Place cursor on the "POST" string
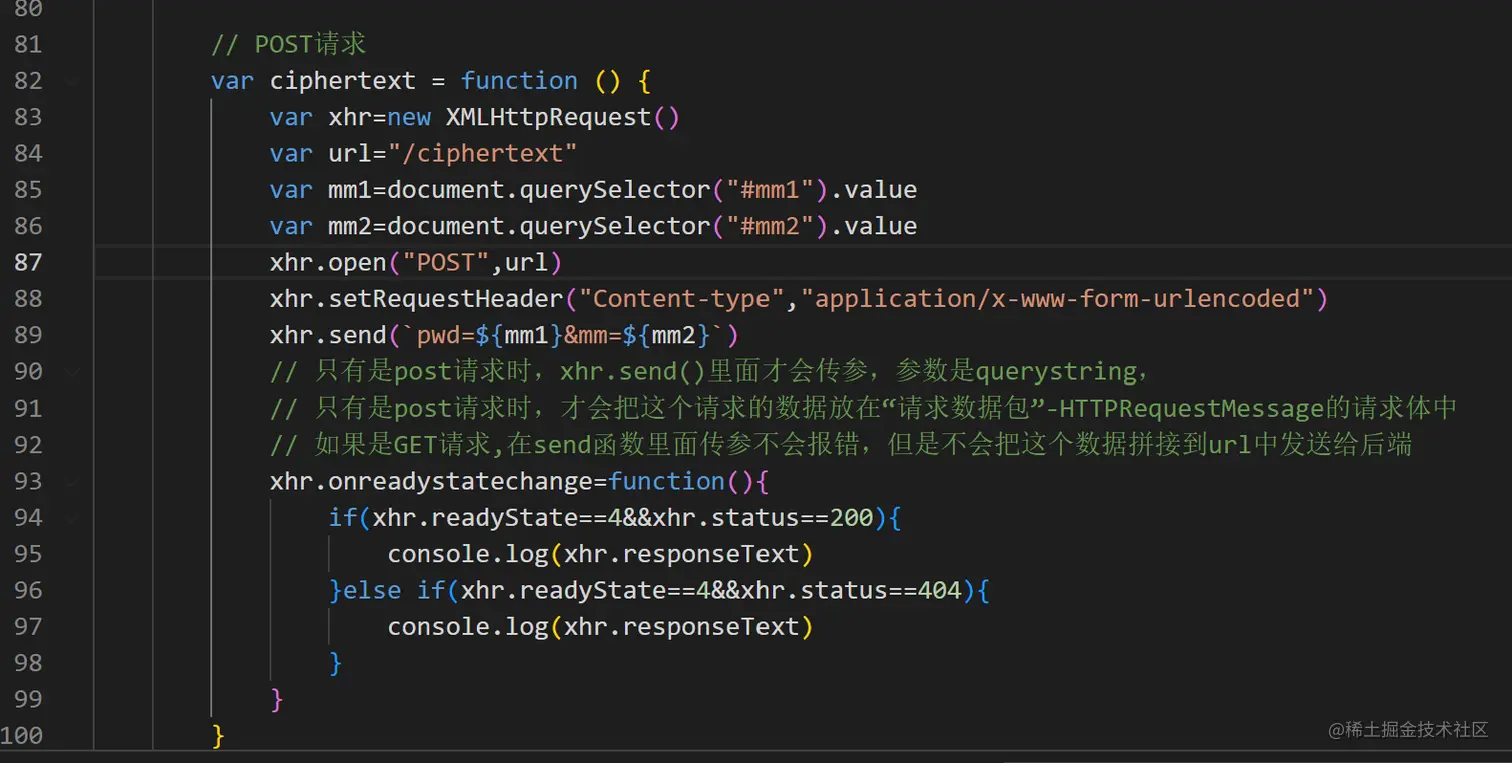This screenshot has height=763, width=1512. tap(445, 262)
